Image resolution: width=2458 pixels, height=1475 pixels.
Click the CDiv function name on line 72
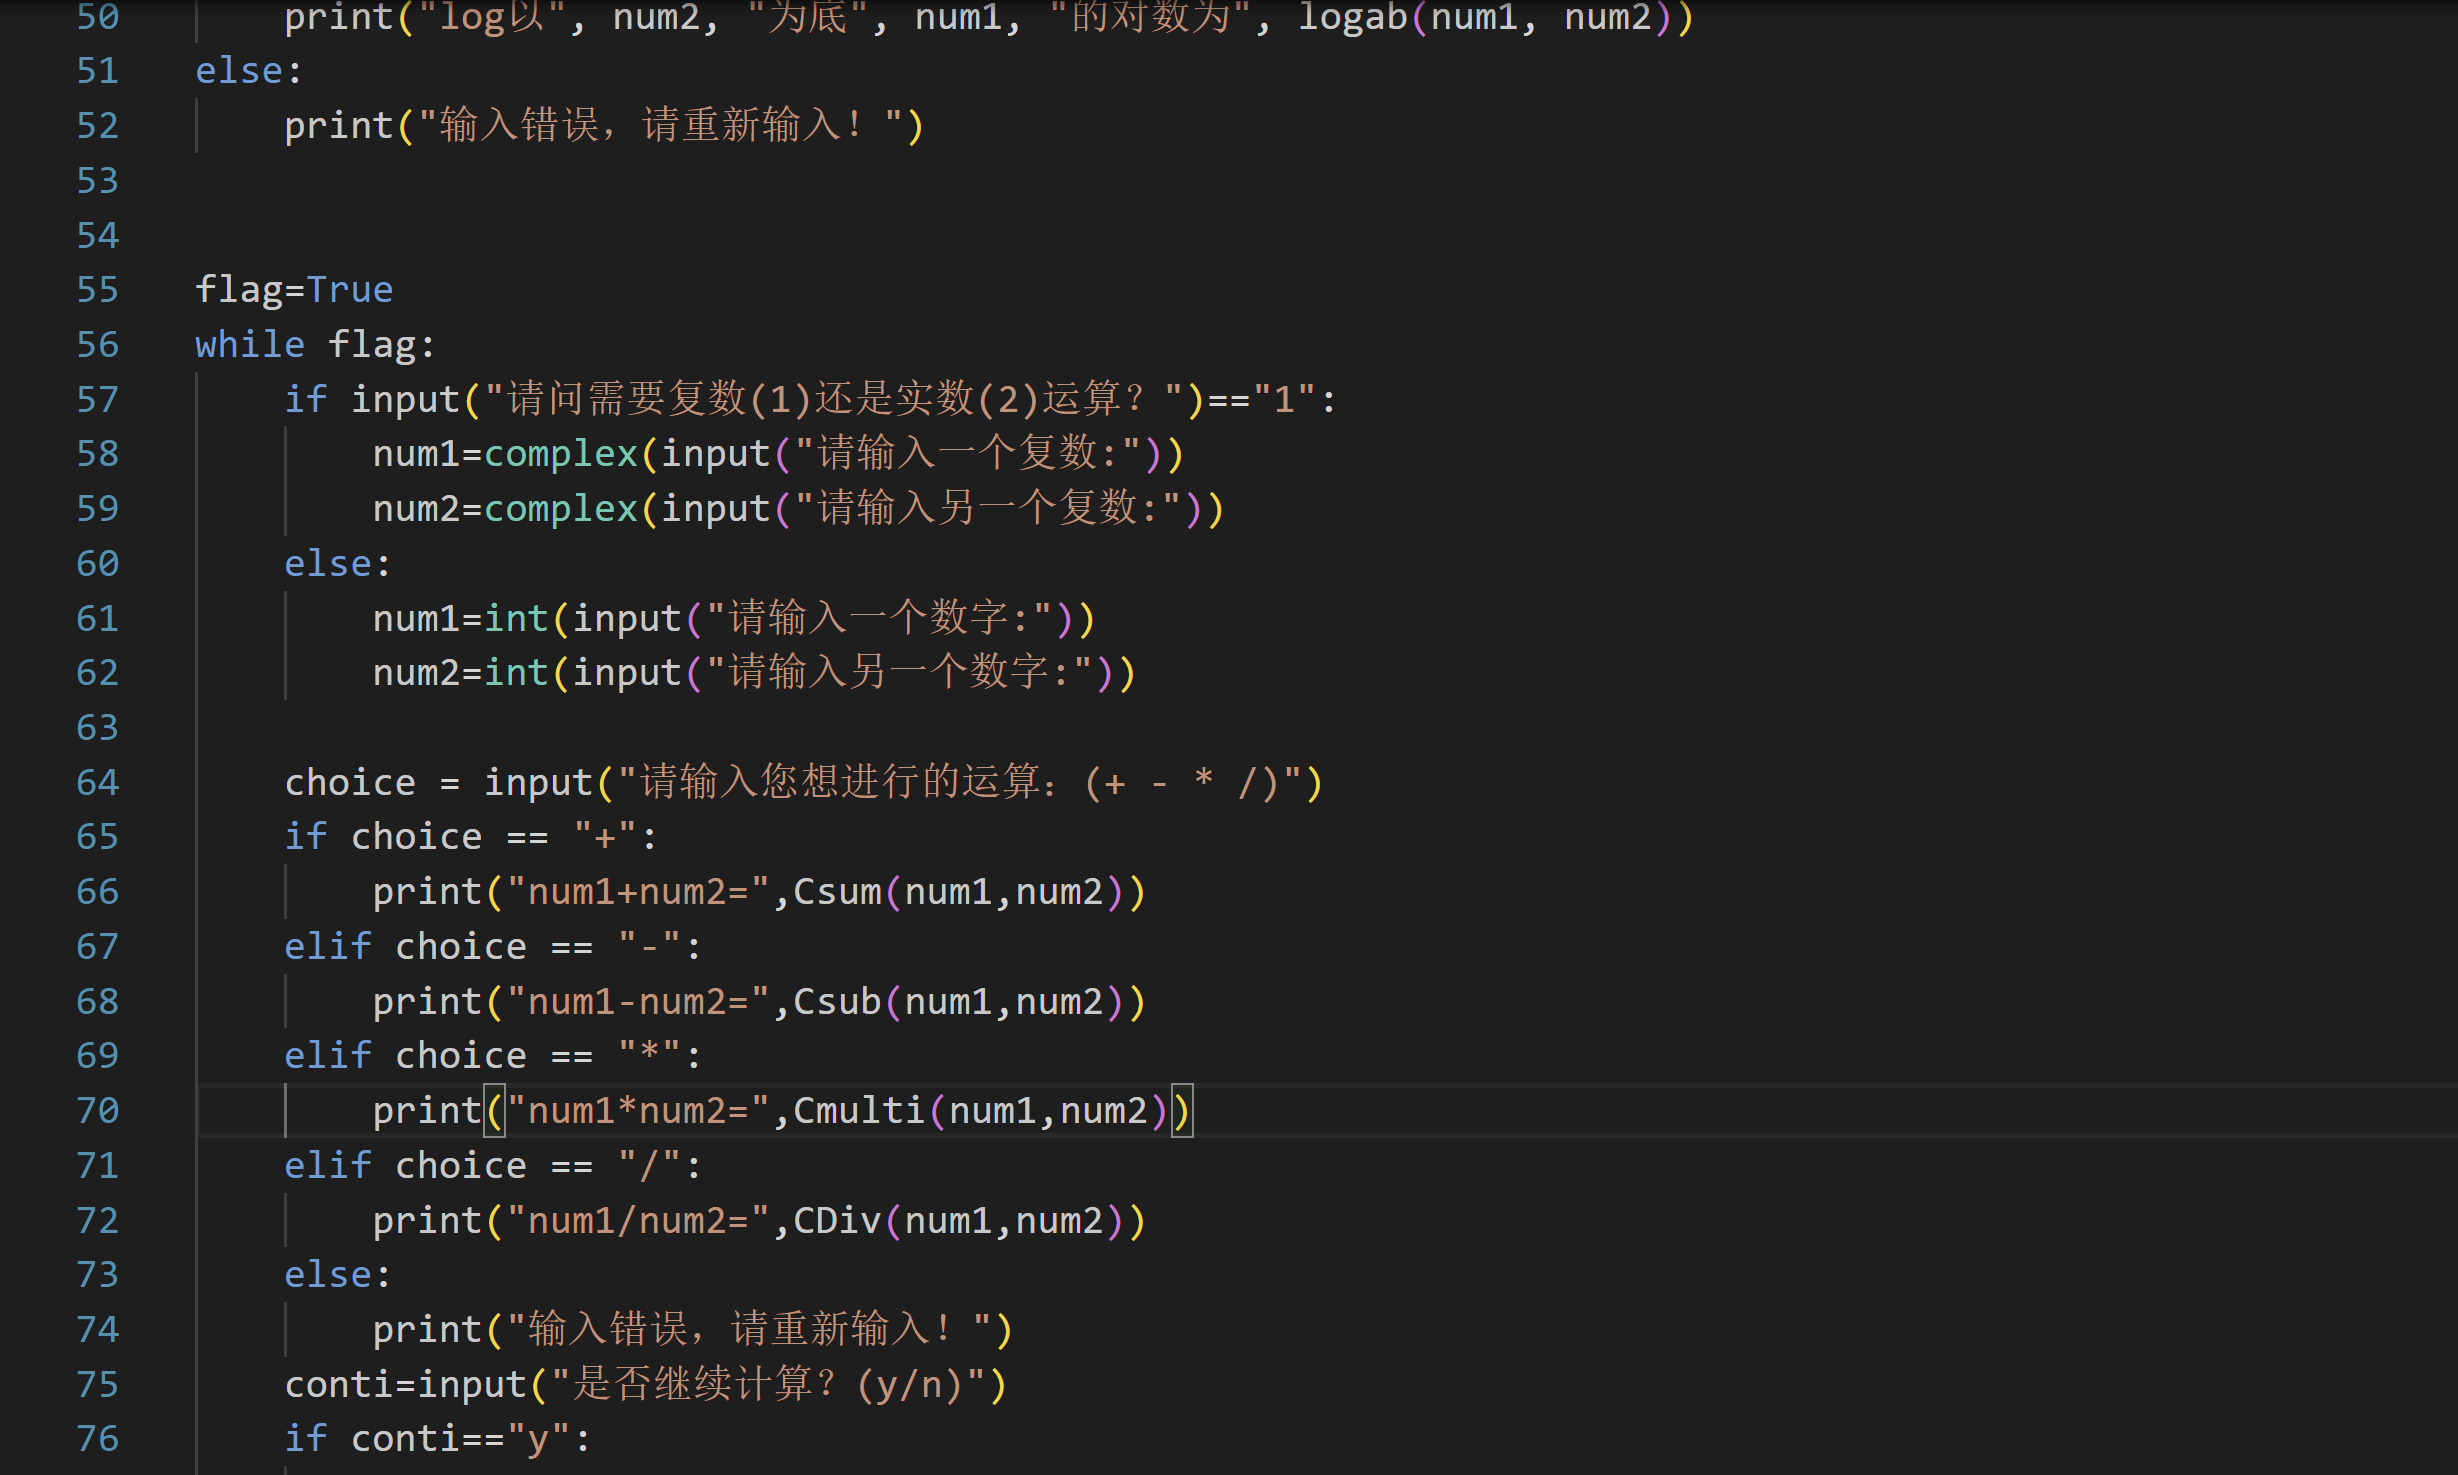(837, 1221)
